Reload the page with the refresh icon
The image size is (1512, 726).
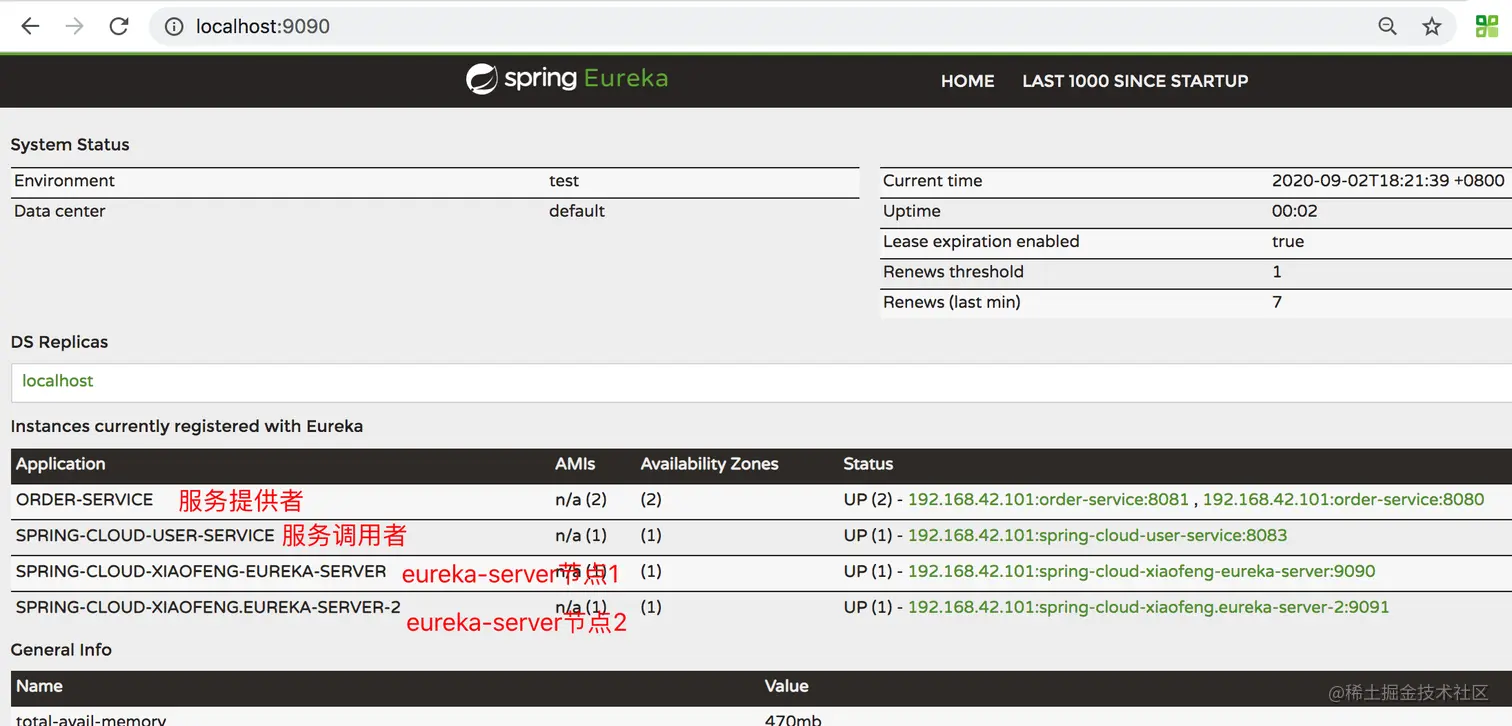point(119,26)
